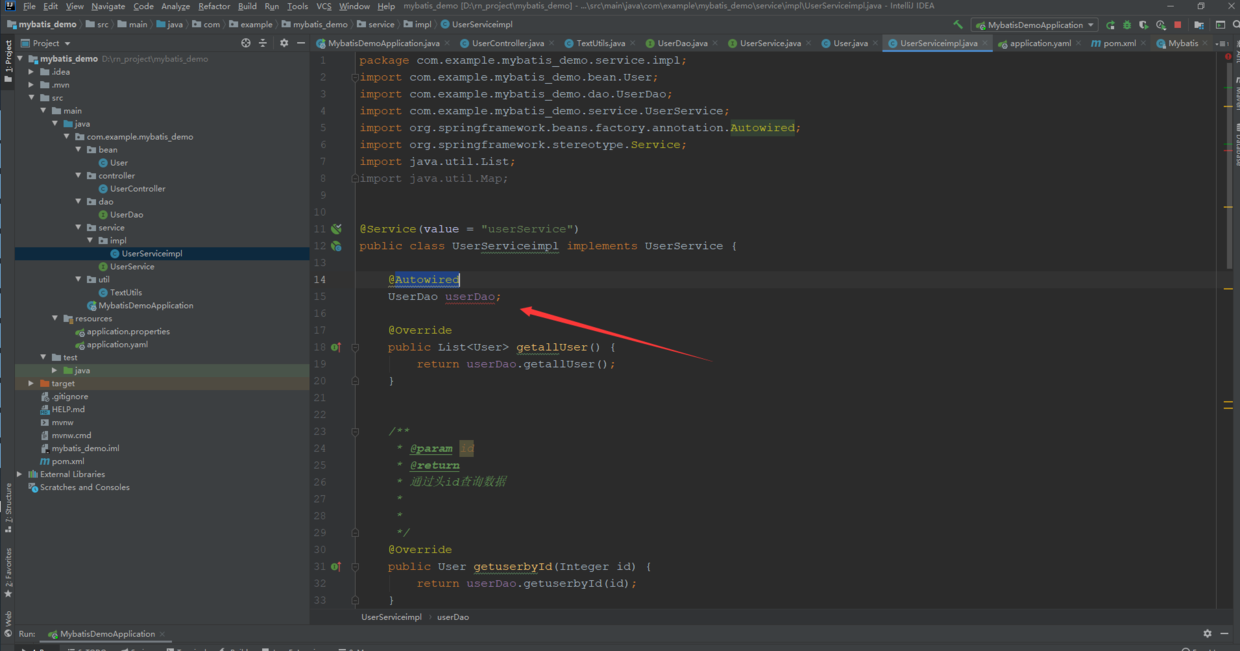Rerun the application with green rerun icon
The height and width of the screenshot is (651, 1240).
[x=1110, y=25]
